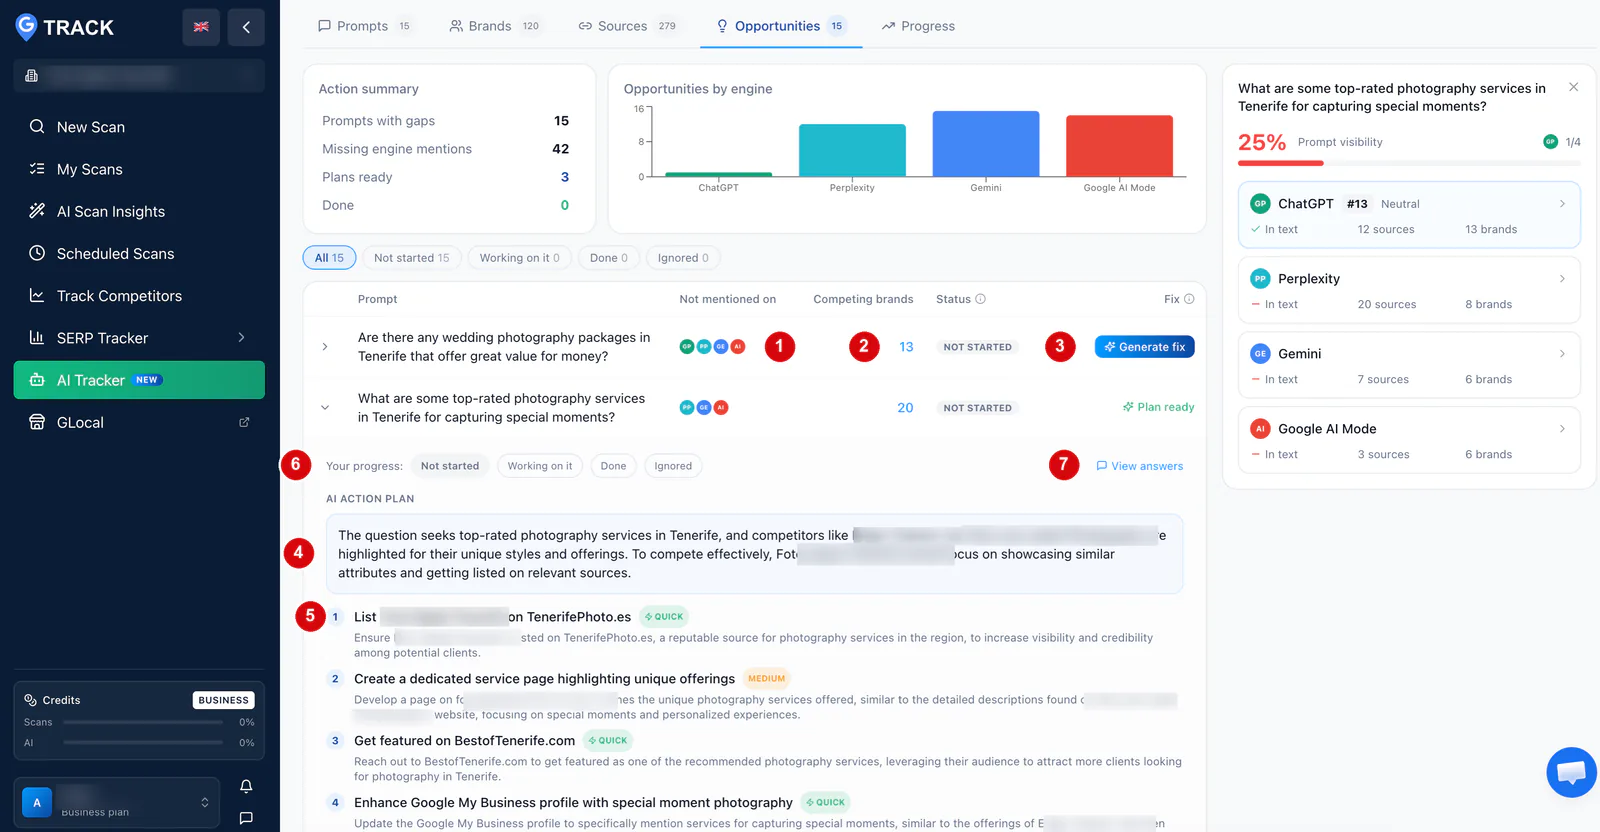Click the Status info icon
Image resolution: width=1600 pixels, height=832 pixels.
click(x=980, y=299)
